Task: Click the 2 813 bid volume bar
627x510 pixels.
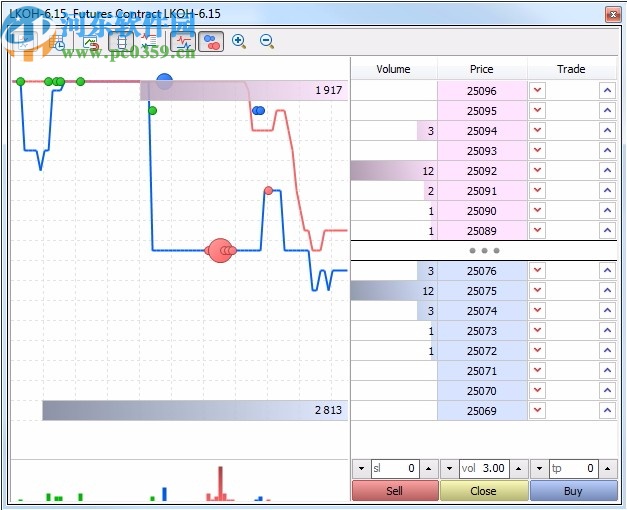Action: [x=195, y=410]
